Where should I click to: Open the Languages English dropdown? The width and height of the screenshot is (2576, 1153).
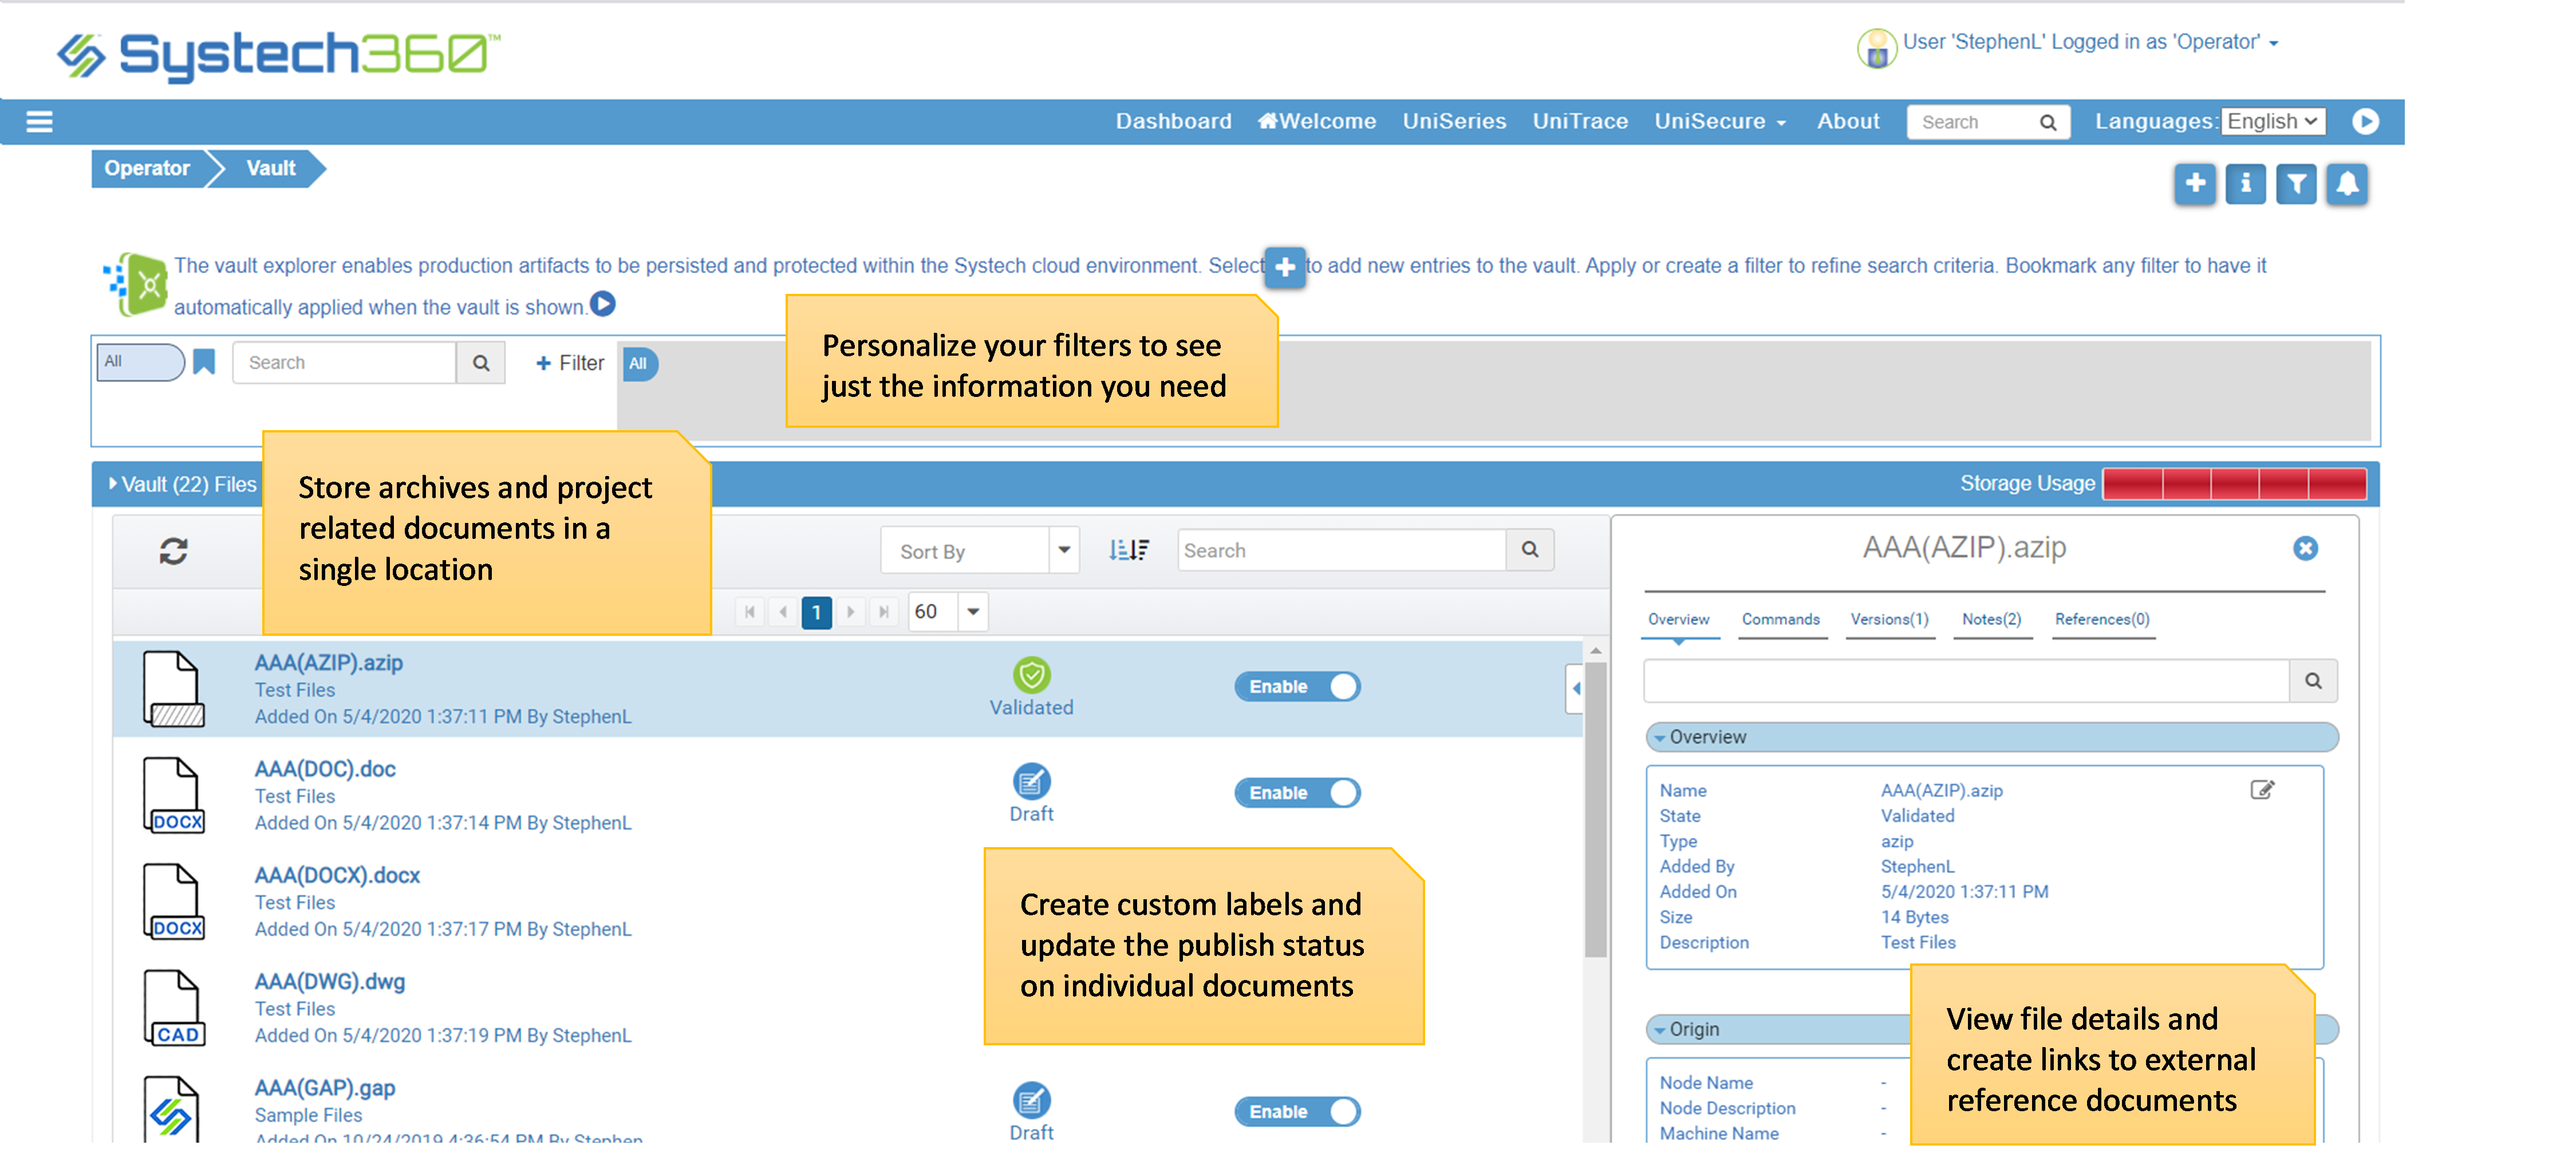[x=2273, y=121]
